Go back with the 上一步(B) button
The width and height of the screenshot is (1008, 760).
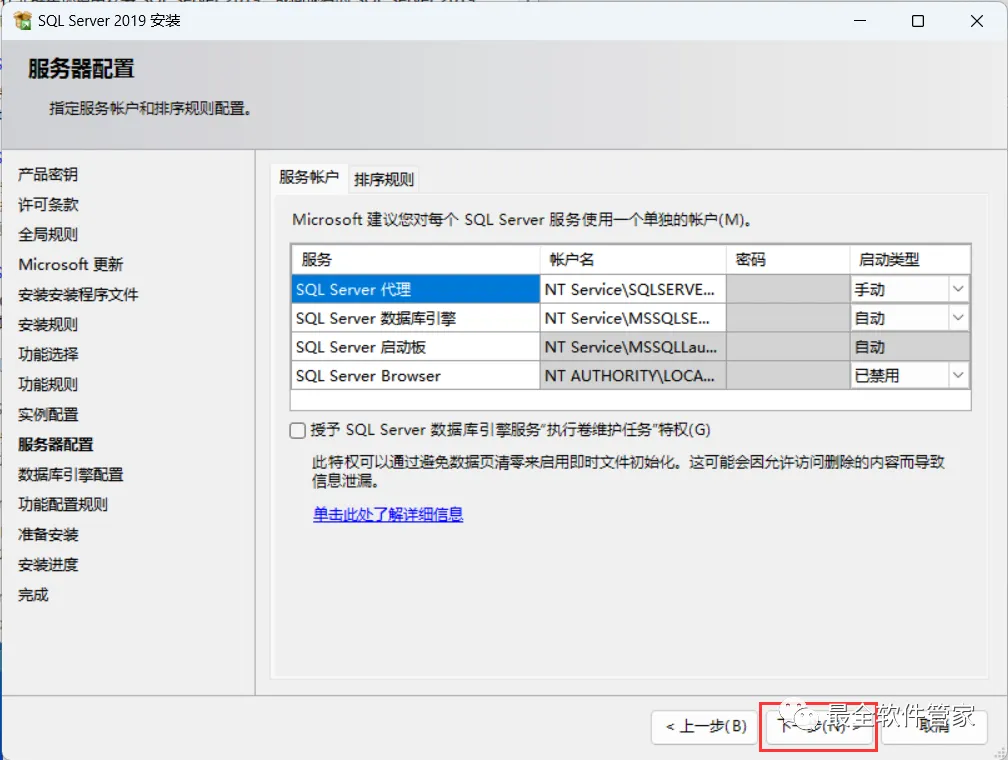(x=706, y=727)
